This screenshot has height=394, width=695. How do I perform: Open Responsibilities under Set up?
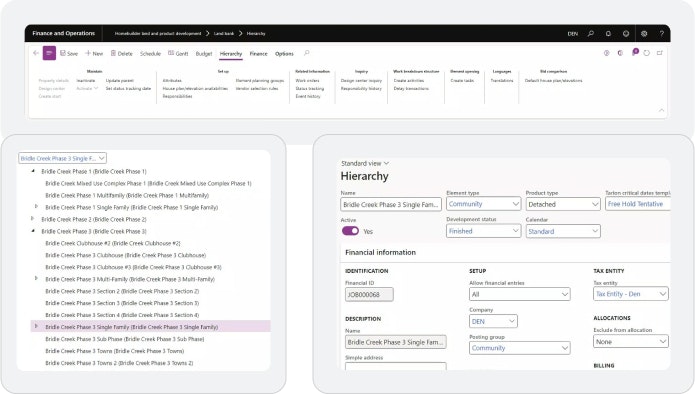pos(177,96)
